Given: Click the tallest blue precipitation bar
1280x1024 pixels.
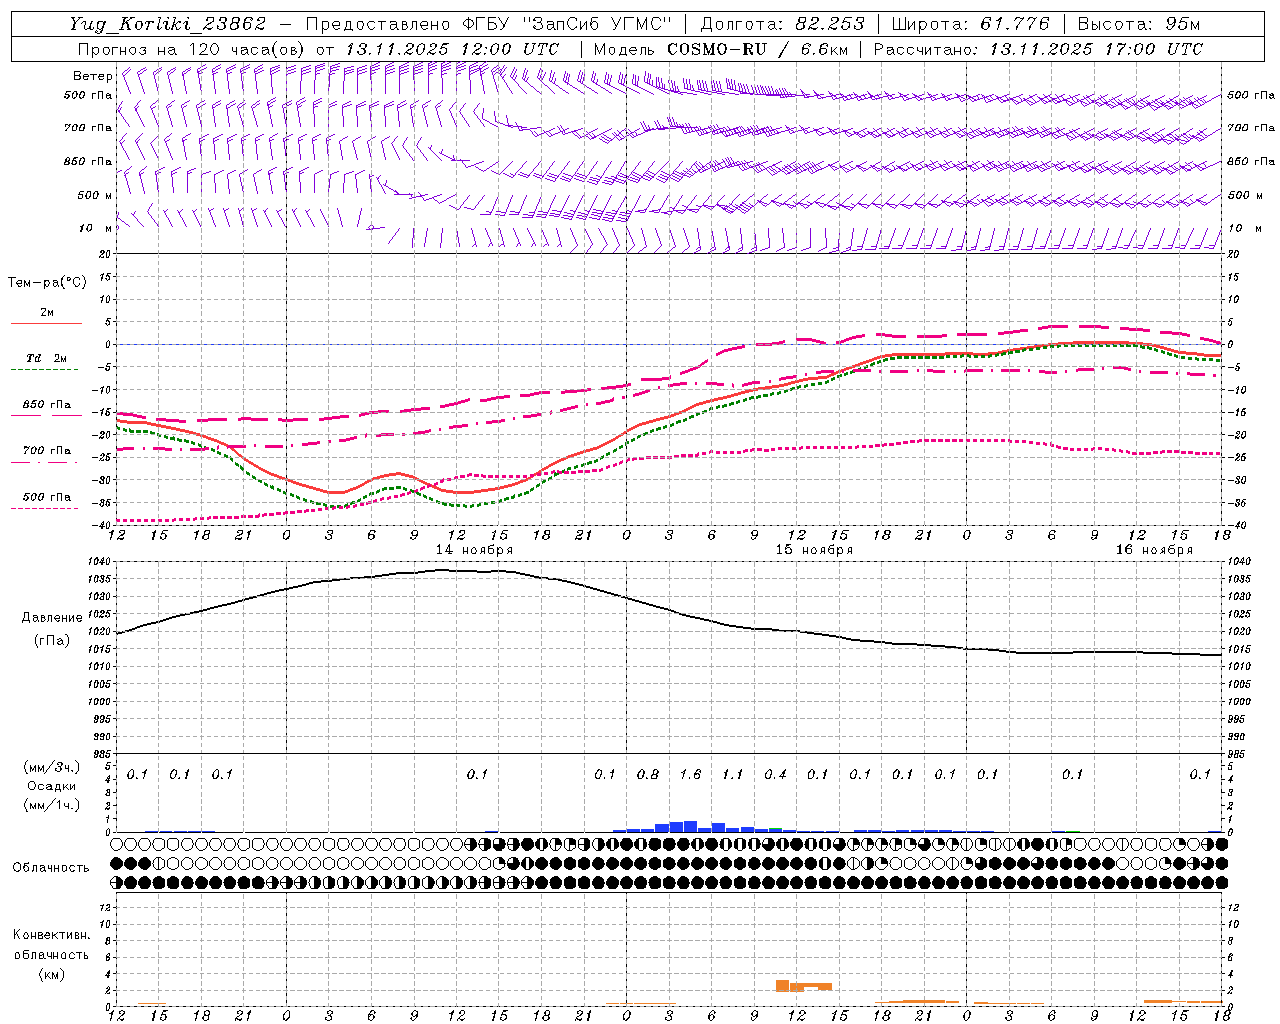Looking at the screenshot, I should click(x=690, y=826).
